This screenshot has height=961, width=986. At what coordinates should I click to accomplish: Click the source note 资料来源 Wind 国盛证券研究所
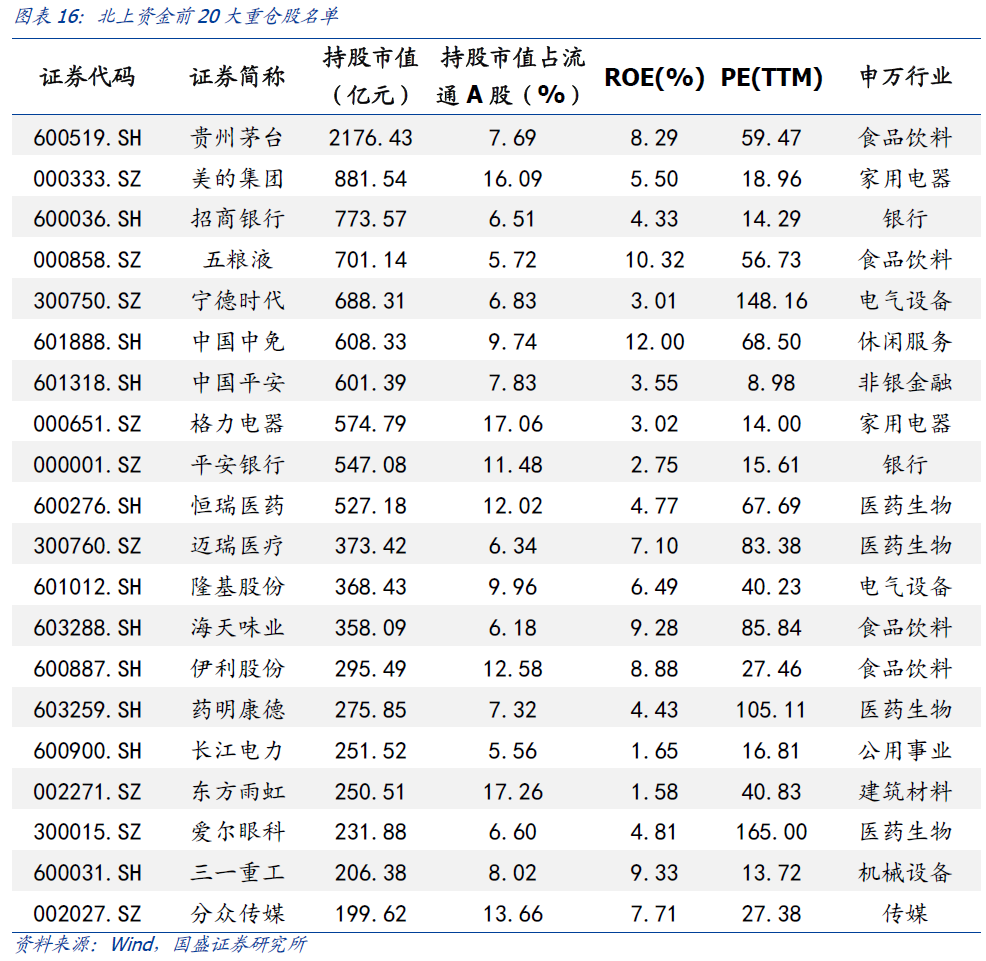point(161,945)
